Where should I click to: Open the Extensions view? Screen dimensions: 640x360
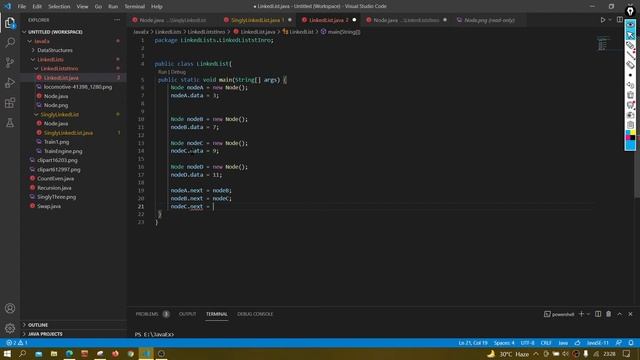pos(10,102)
